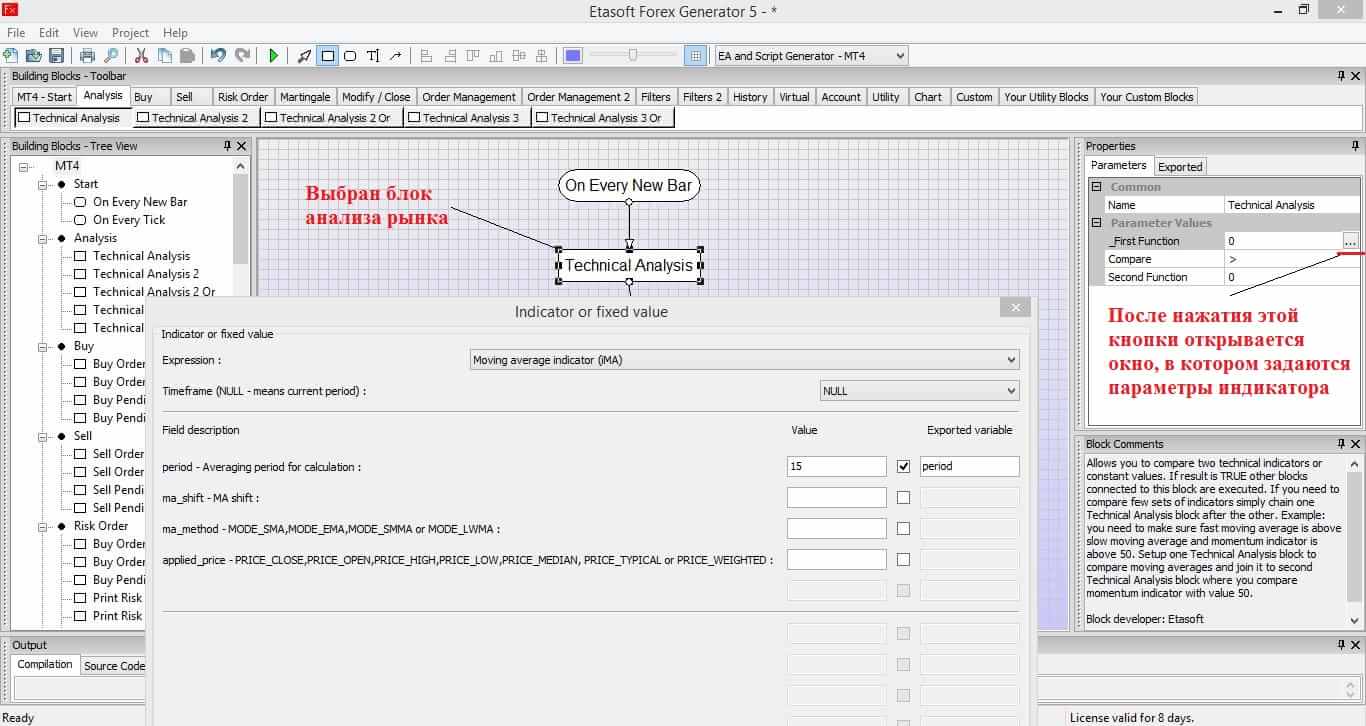
Task: Collapse the Common property group
Action: [1097, 187]
